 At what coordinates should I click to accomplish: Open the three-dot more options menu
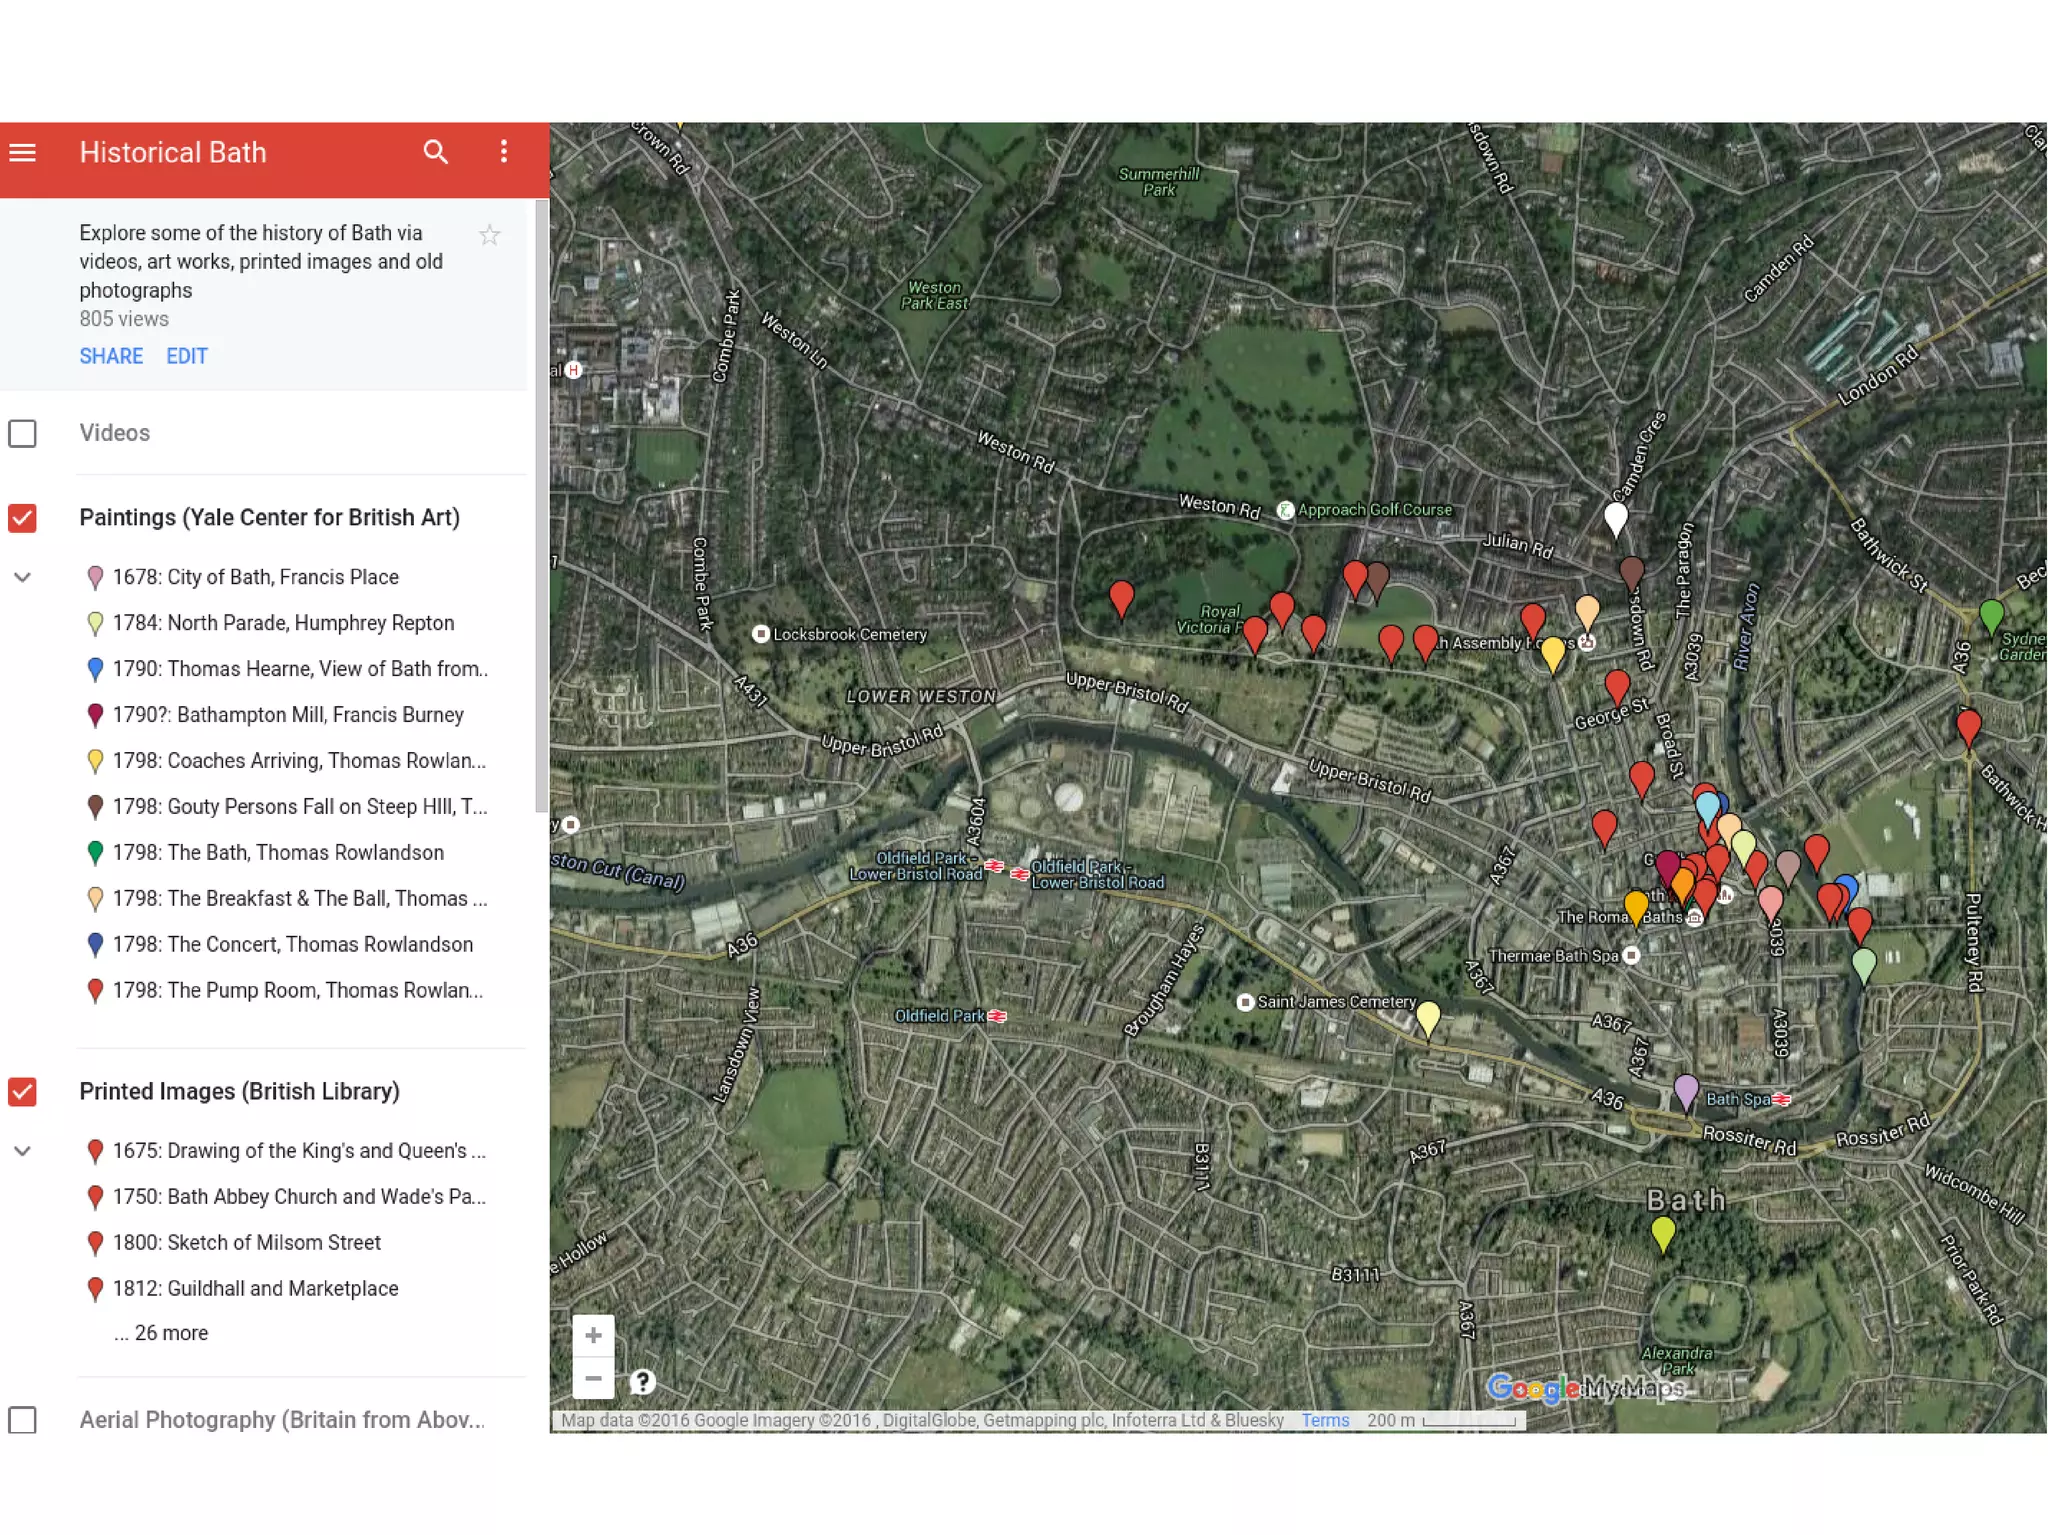click(504, 152)
